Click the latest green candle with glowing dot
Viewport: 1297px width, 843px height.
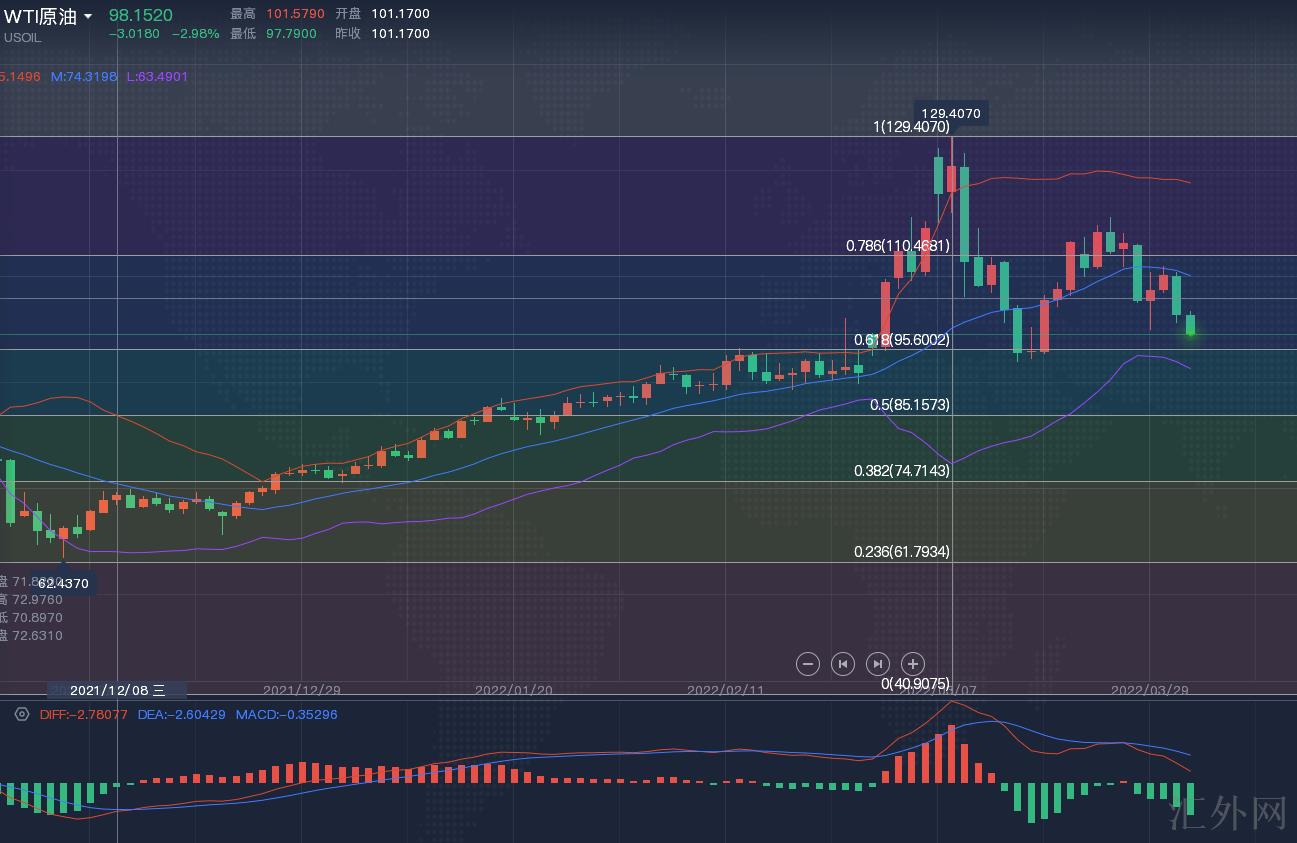pyautogui.click(x=1190, y=325)
